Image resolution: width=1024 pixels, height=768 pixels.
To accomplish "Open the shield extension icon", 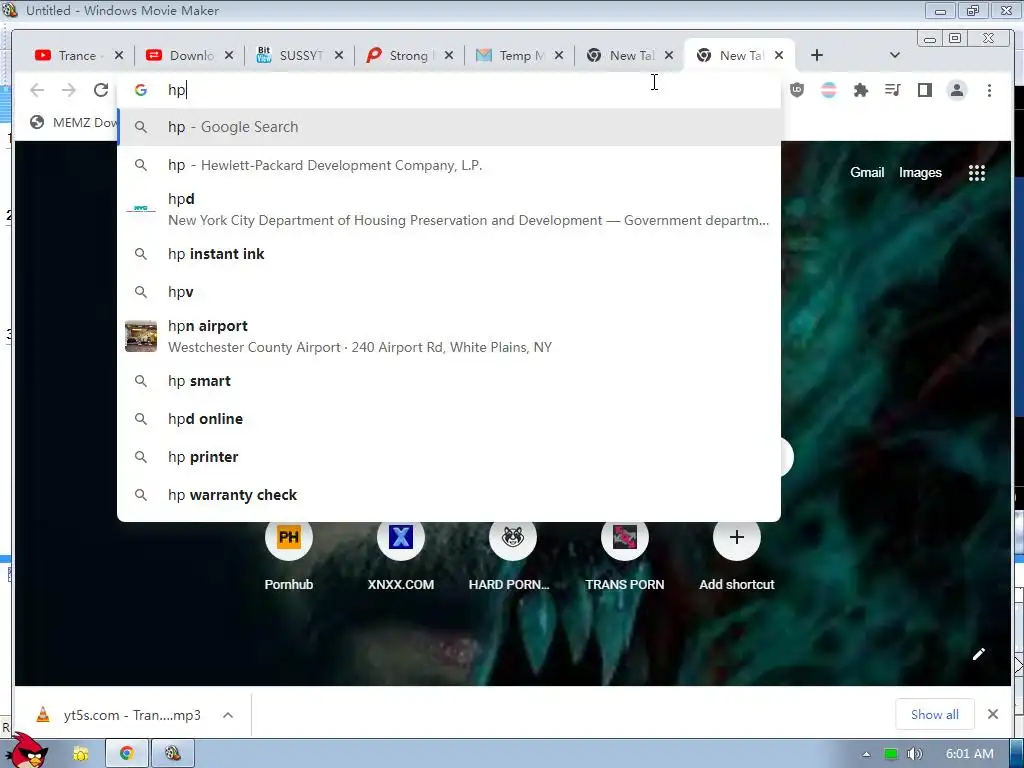I will 797,90.
